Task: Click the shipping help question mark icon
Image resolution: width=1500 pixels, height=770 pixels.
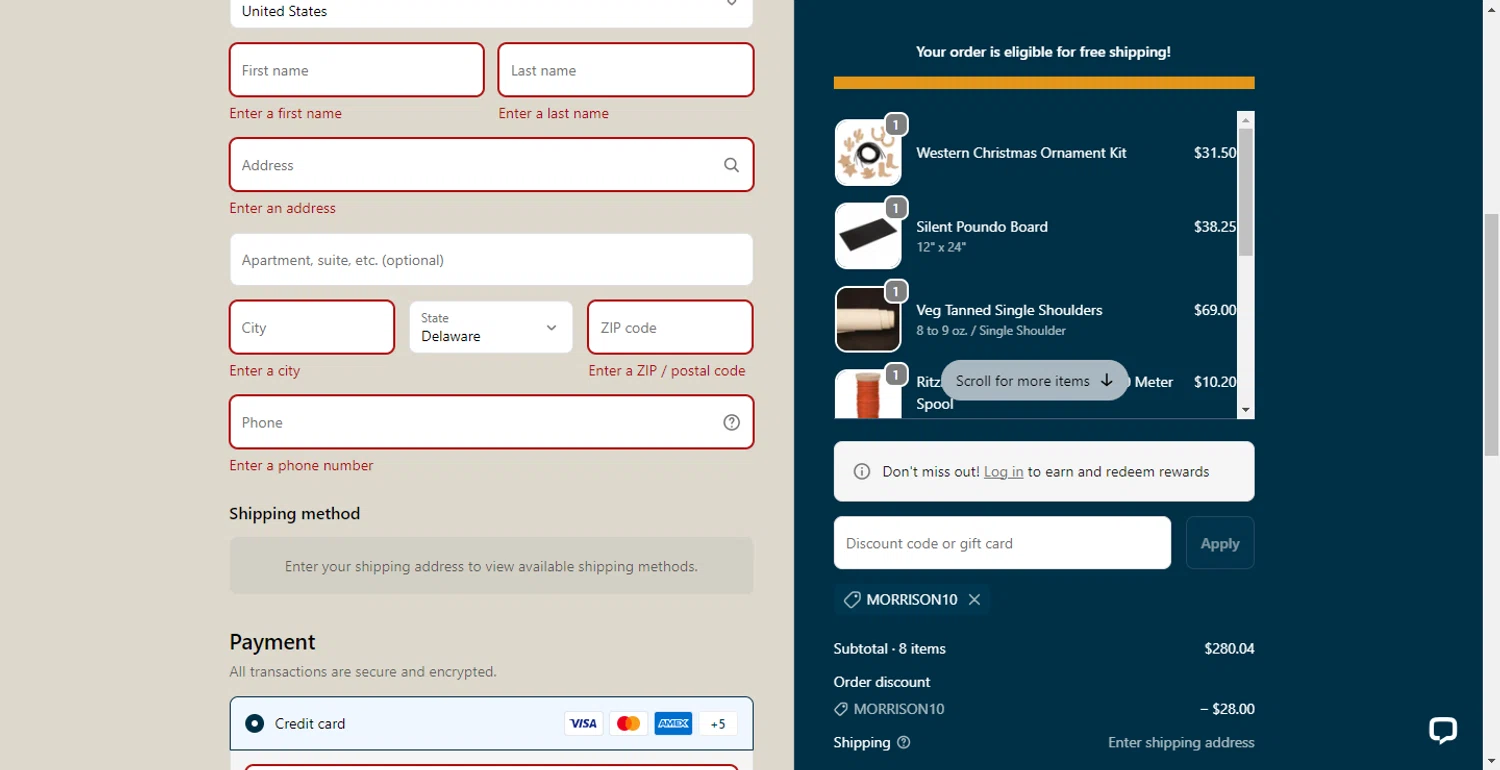Action: (904, 742)
